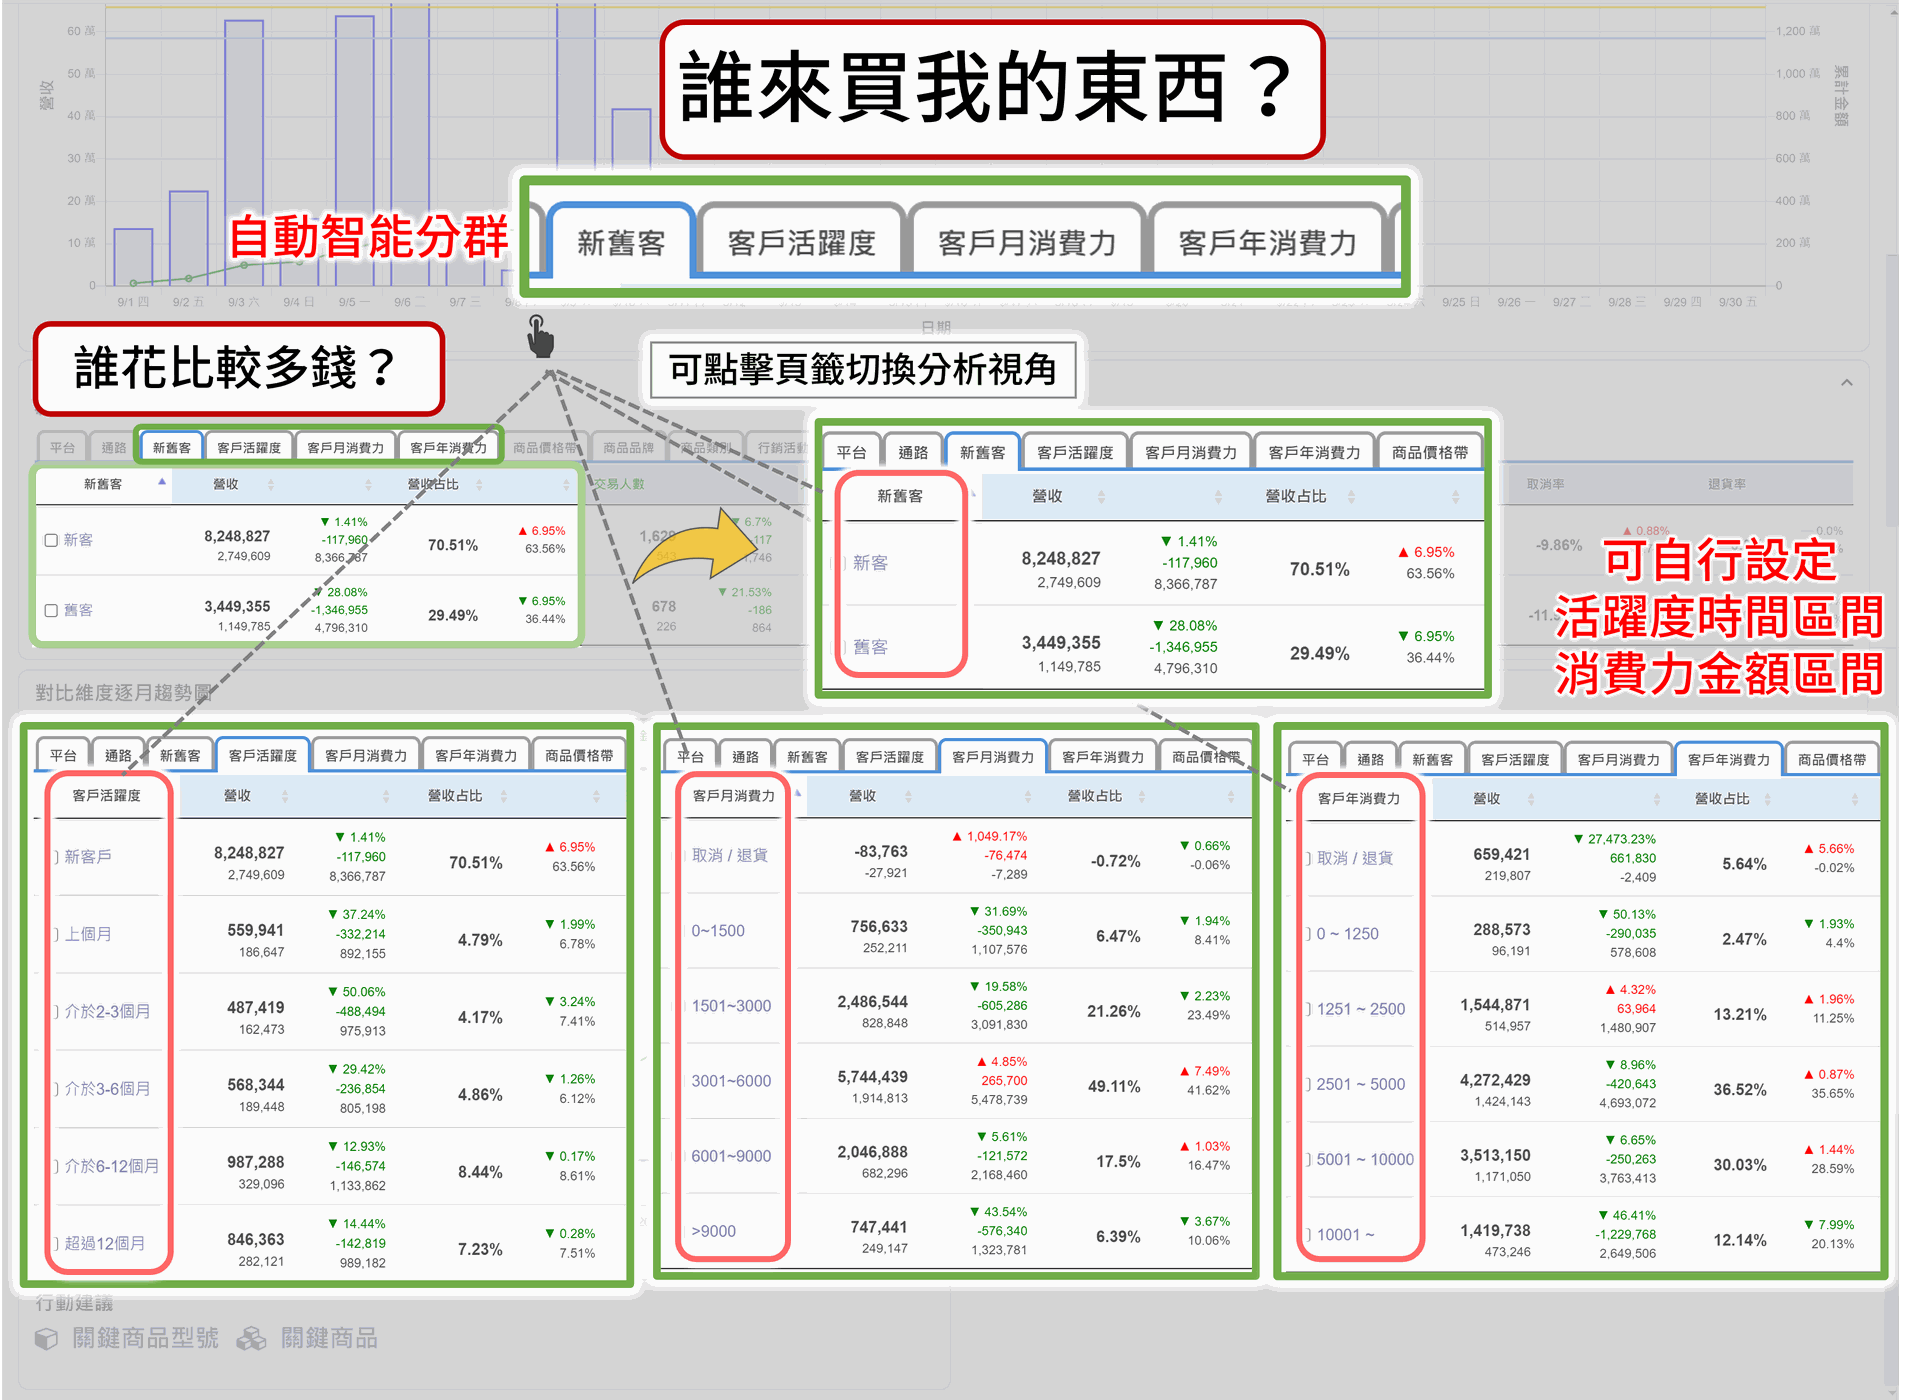Sort by 新舊客 column arrow in small table
Image resolution: width=1920 pixels, height=1400 pixels.
coord(161,483)
